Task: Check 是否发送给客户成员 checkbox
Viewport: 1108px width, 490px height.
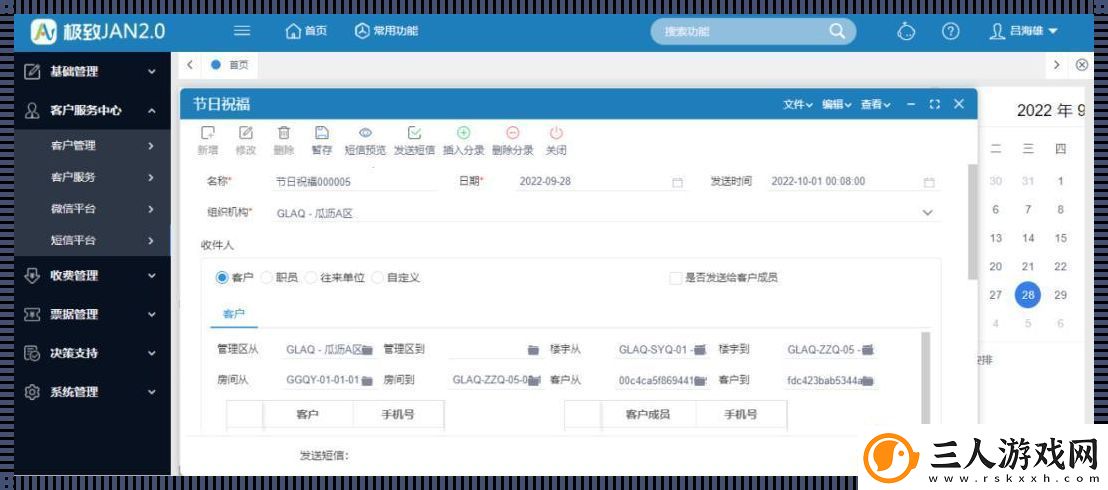Action: pyautogui.click(x=675, y=278)
